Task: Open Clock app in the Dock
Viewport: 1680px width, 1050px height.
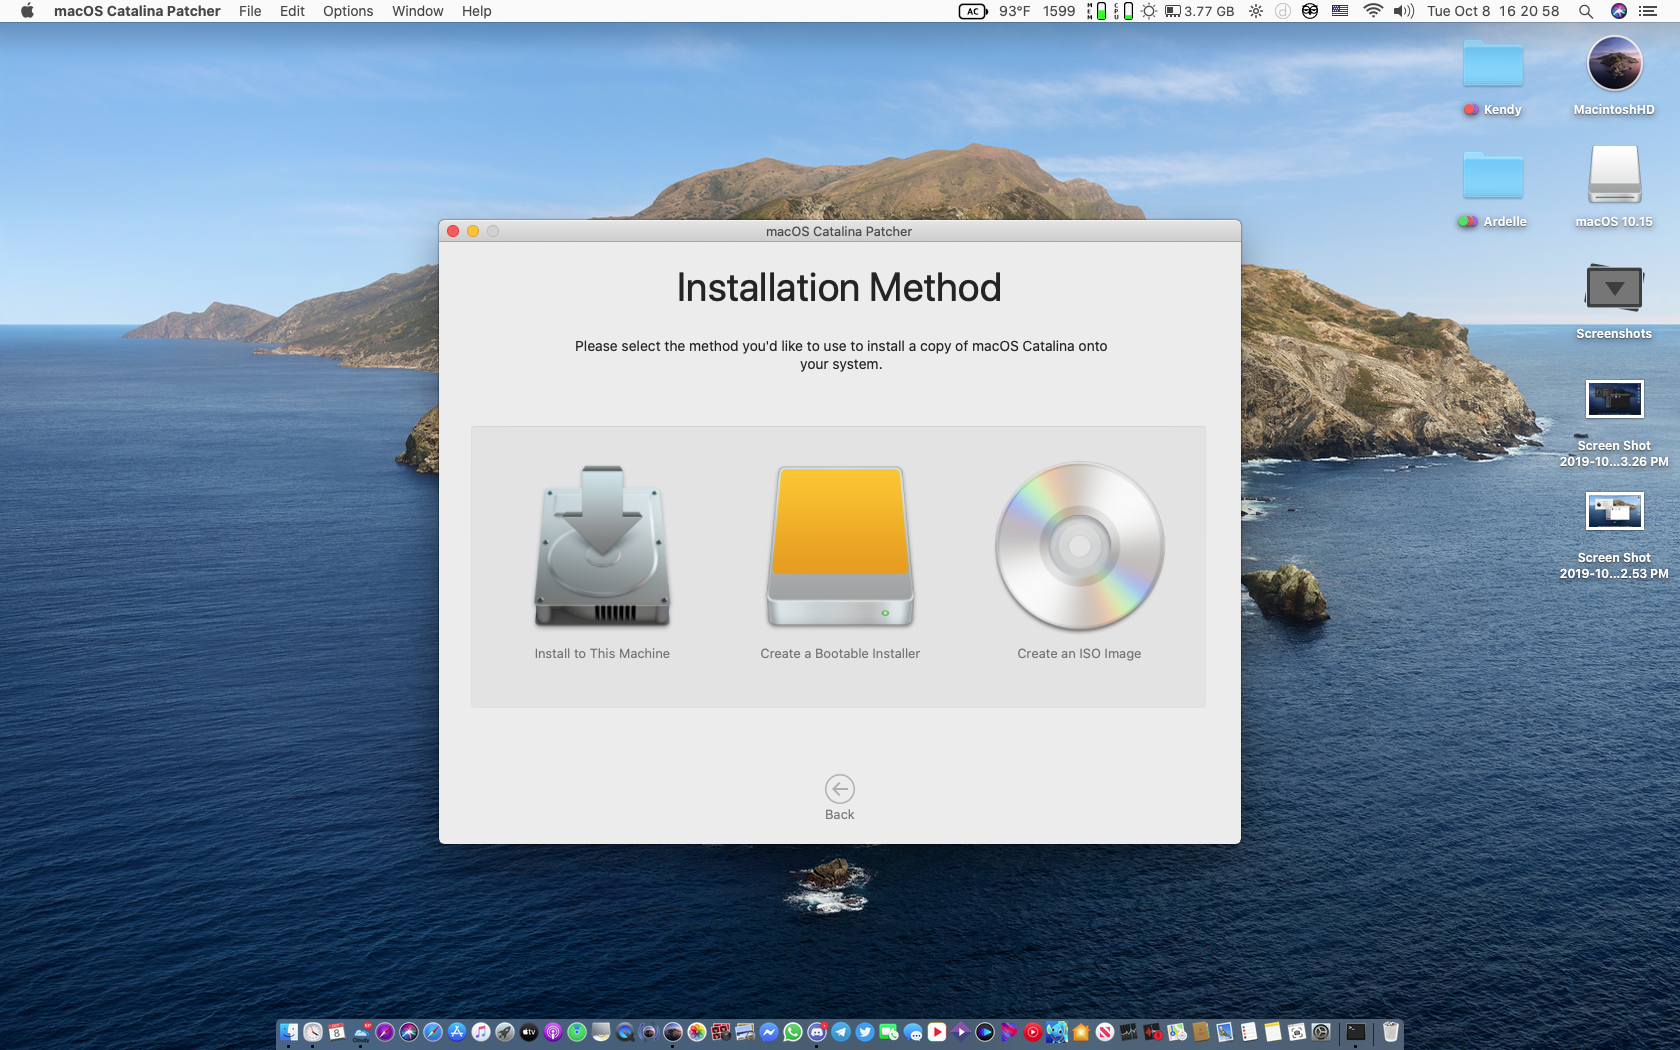Action: pos(313,1032)
